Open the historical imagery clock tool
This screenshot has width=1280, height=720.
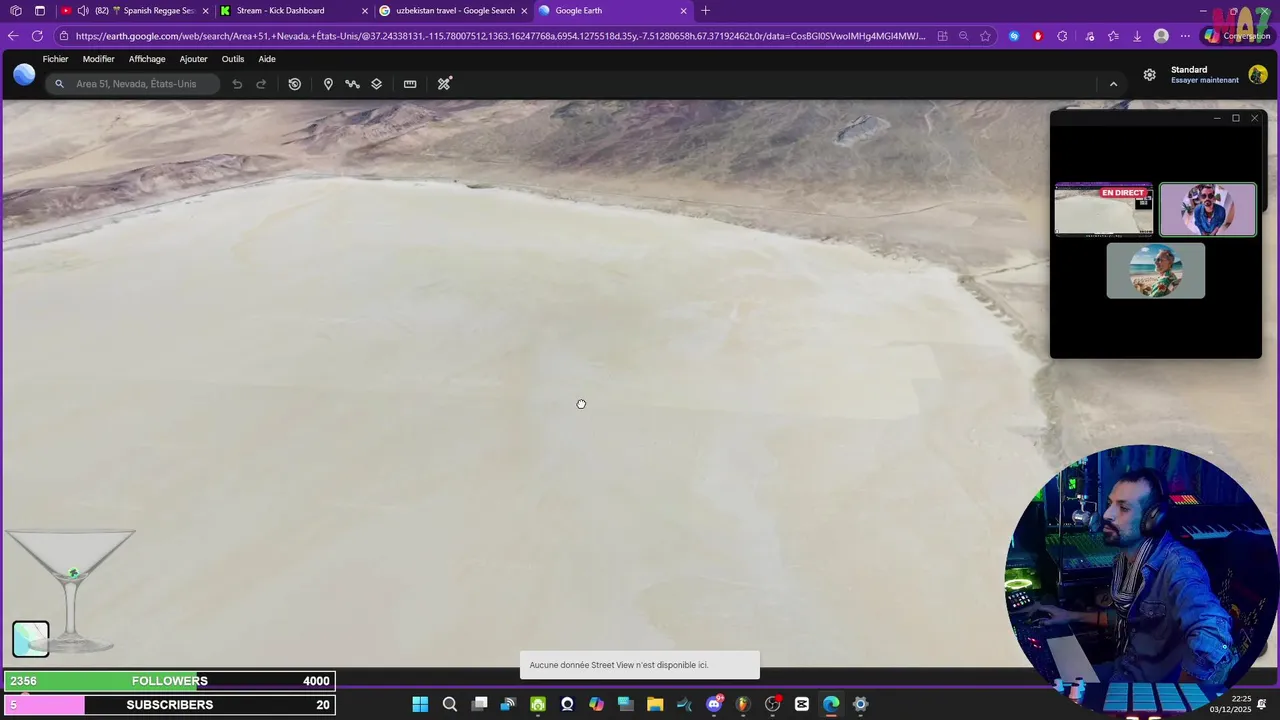[295, 84]
